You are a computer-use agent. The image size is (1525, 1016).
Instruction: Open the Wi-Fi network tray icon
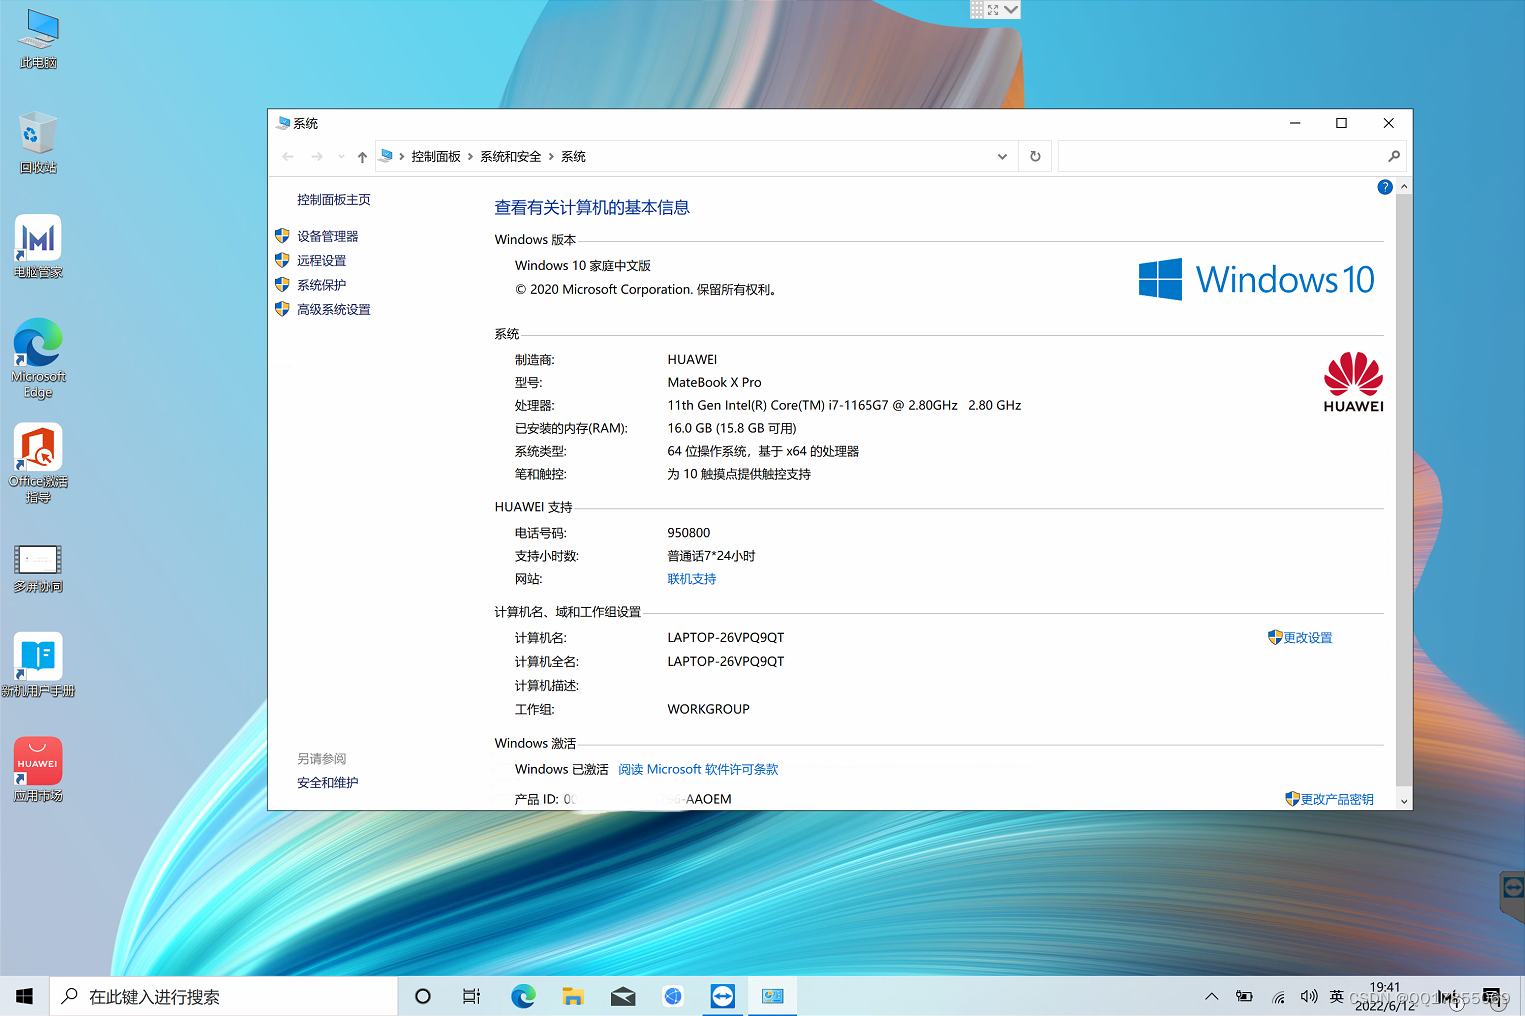pos(1278,996)
